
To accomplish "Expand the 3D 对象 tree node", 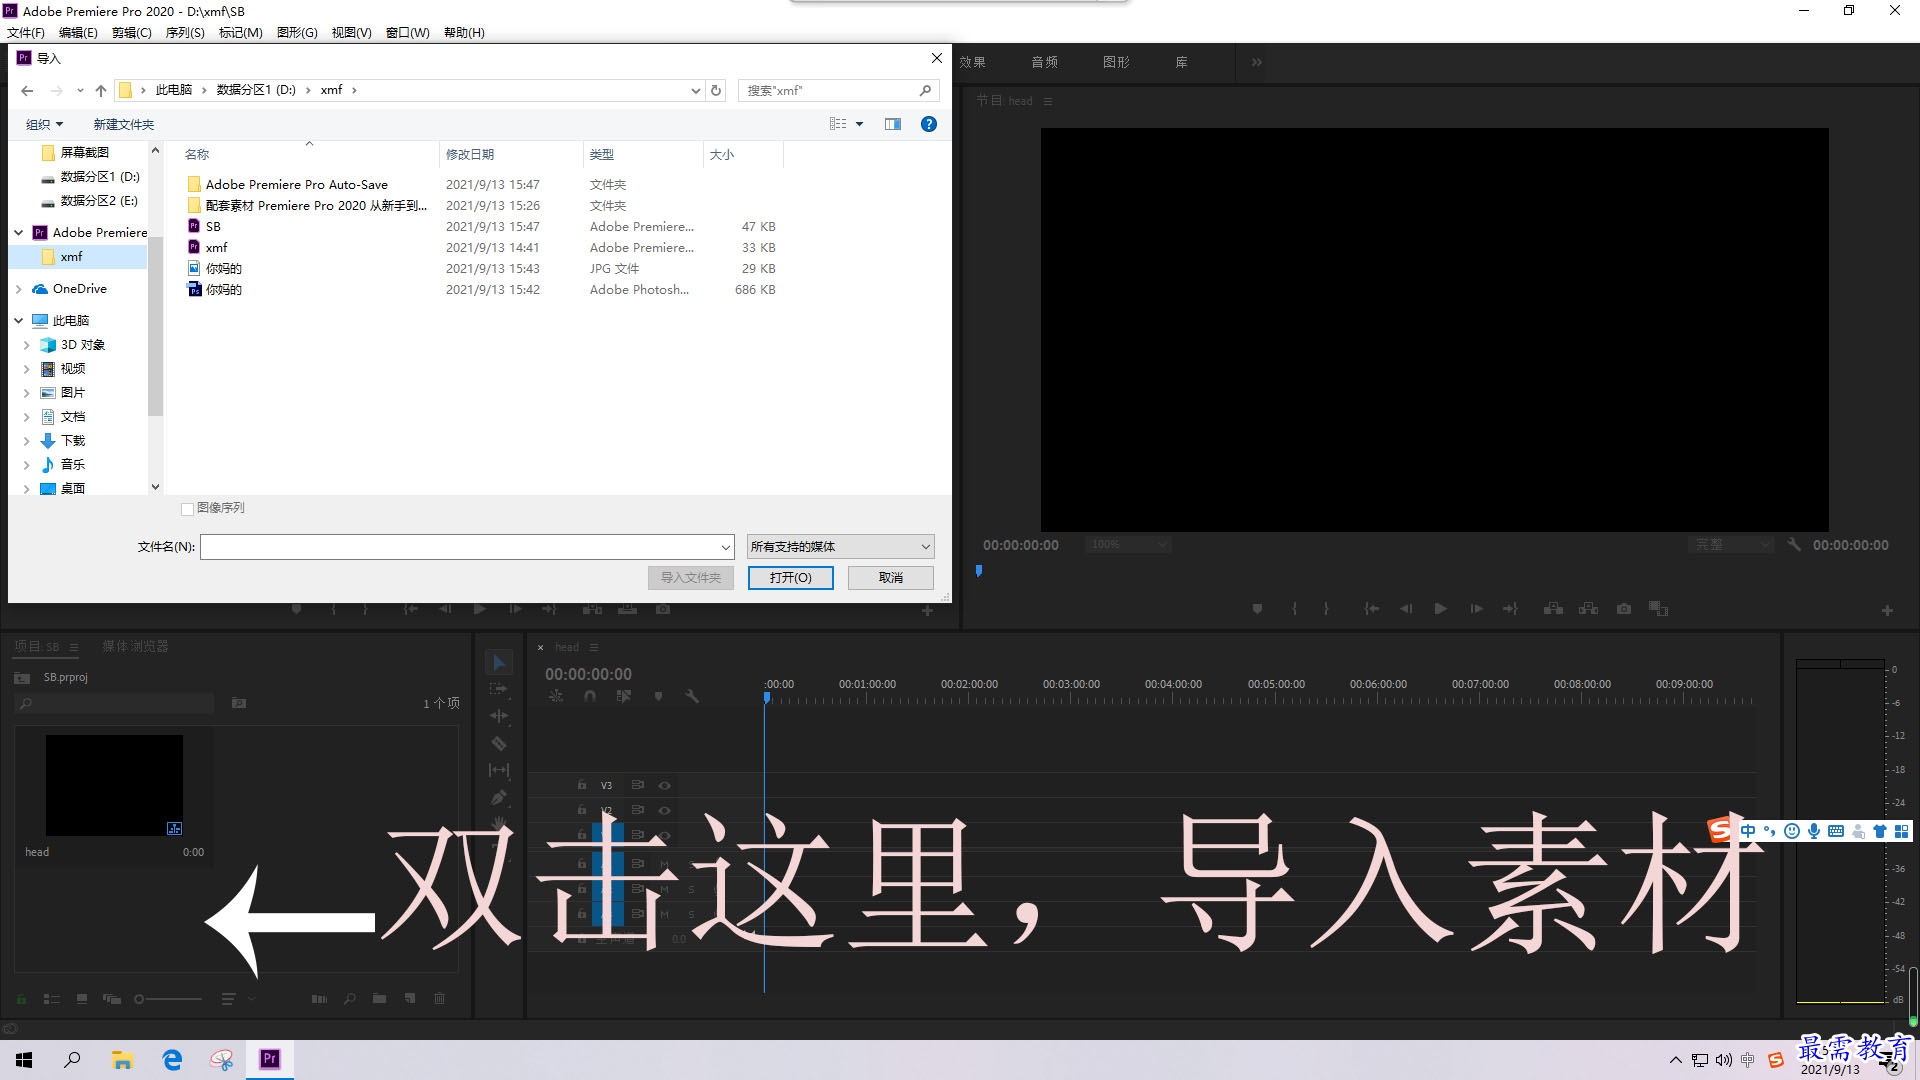I will (26, 345).
